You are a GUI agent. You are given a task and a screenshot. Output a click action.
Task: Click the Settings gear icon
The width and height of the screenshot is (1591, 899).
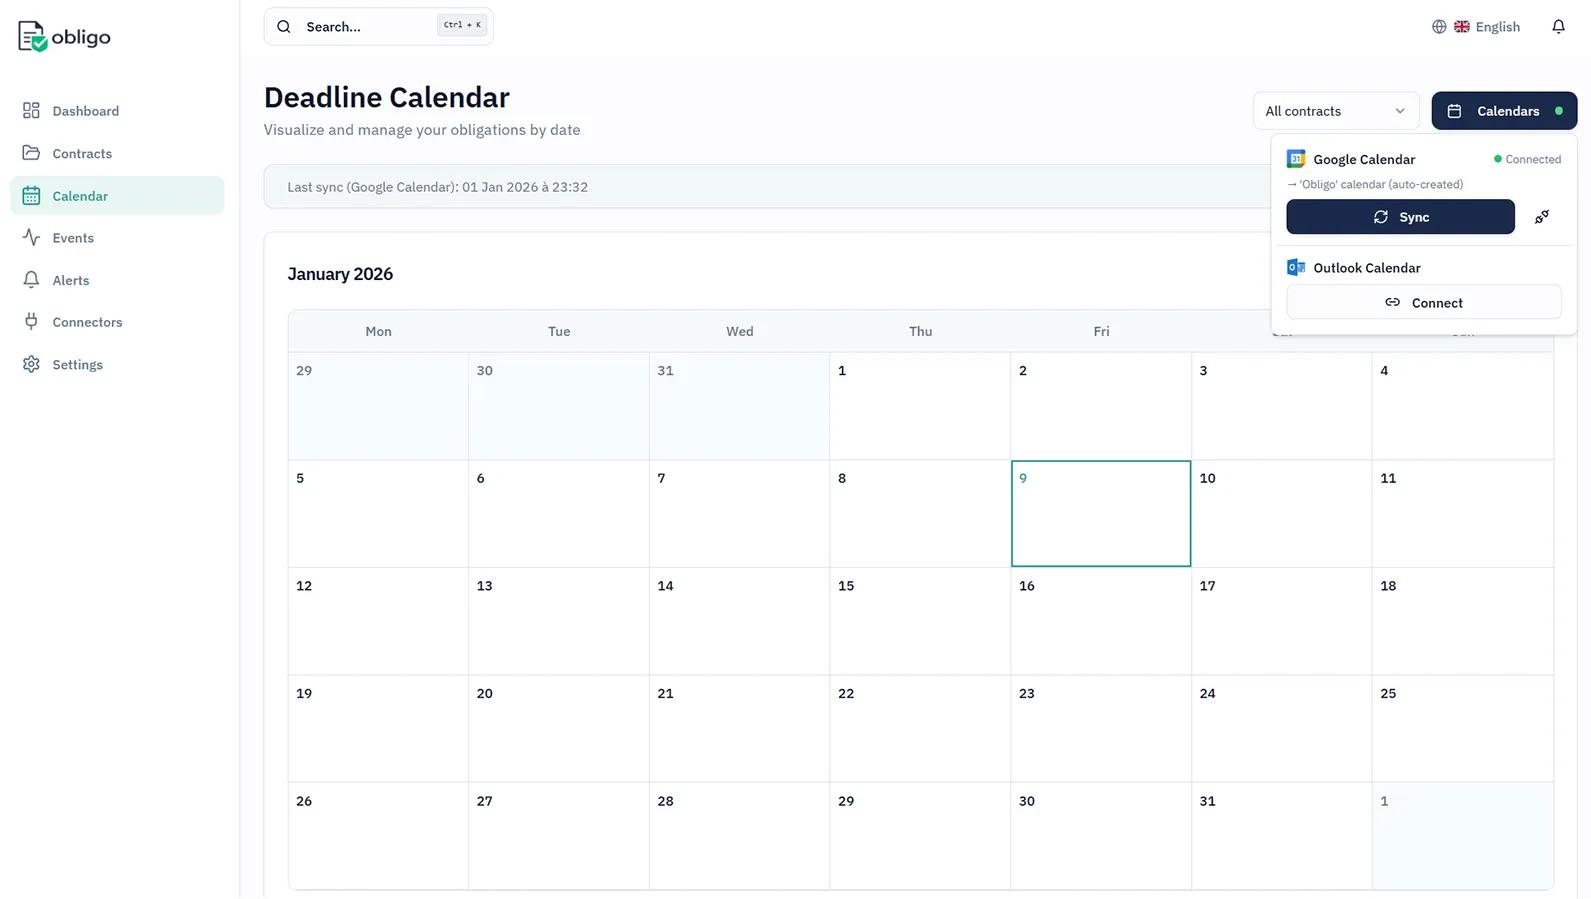pos(32,365)
